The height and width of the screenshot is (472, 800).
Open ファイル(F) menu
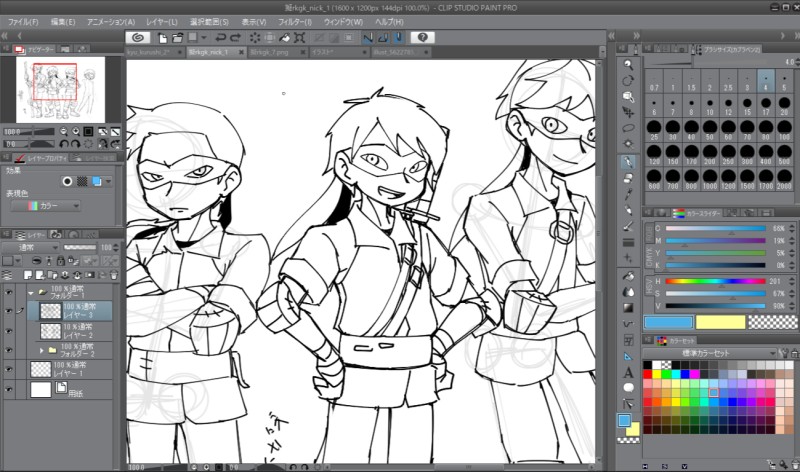click(x=23, y=22)
